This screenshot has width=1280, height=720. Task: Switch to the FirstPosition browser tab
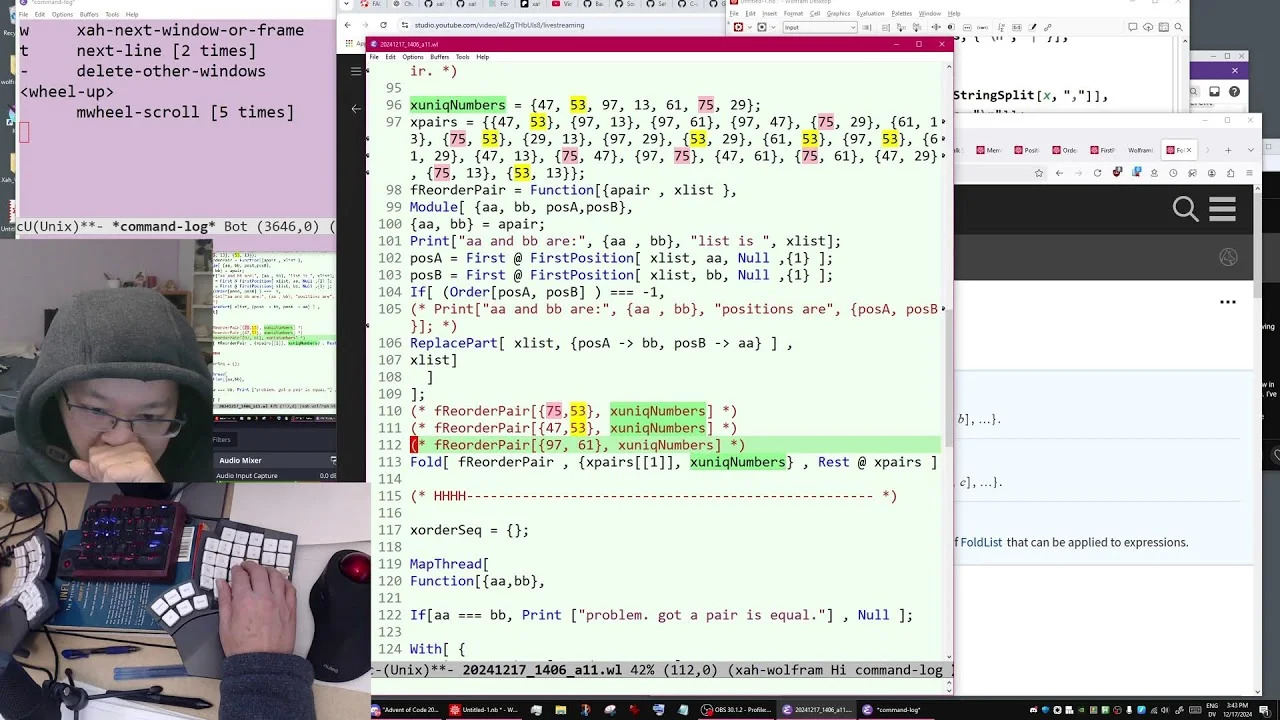click(x=1101, y=150)
